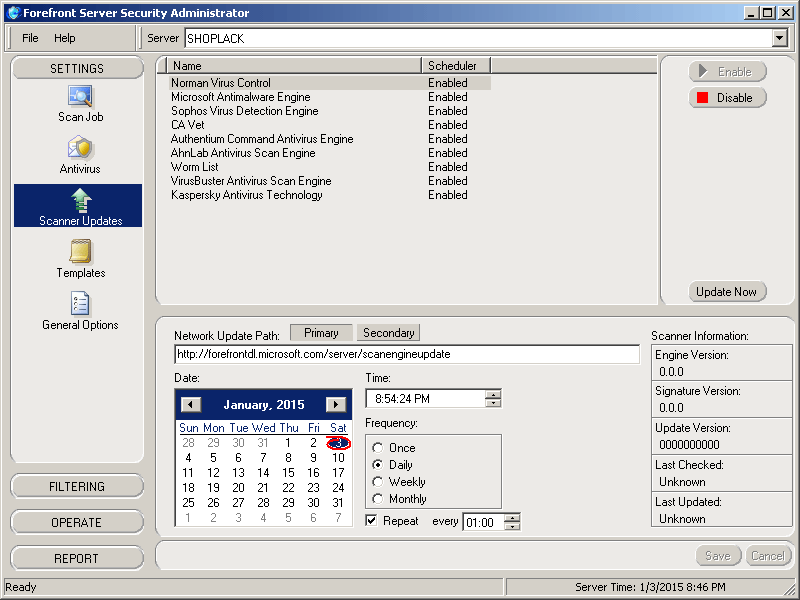
Task: Select Microsoft Antimalware Engine row
Action: pos(330,97)
